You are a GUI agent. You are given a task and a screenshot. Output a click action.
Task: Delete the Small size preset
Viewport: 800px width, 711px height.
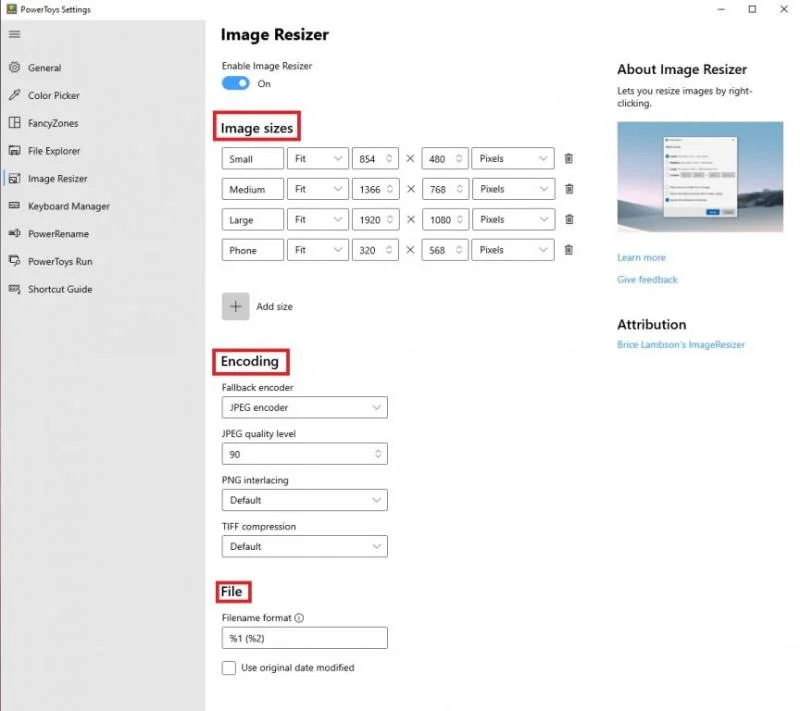pyautogui.click(x=568, y=159)
